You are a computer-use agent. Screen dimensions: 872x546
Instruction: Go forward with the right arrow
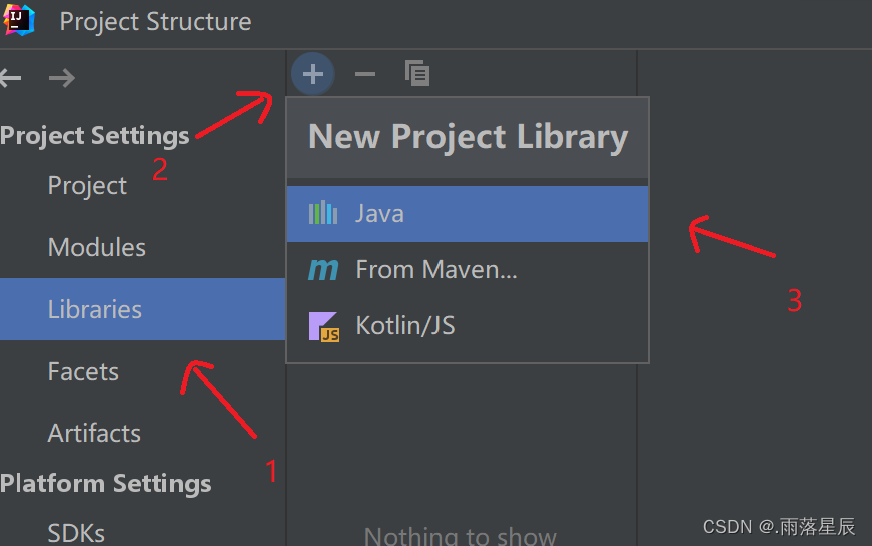tap(62, 78)
